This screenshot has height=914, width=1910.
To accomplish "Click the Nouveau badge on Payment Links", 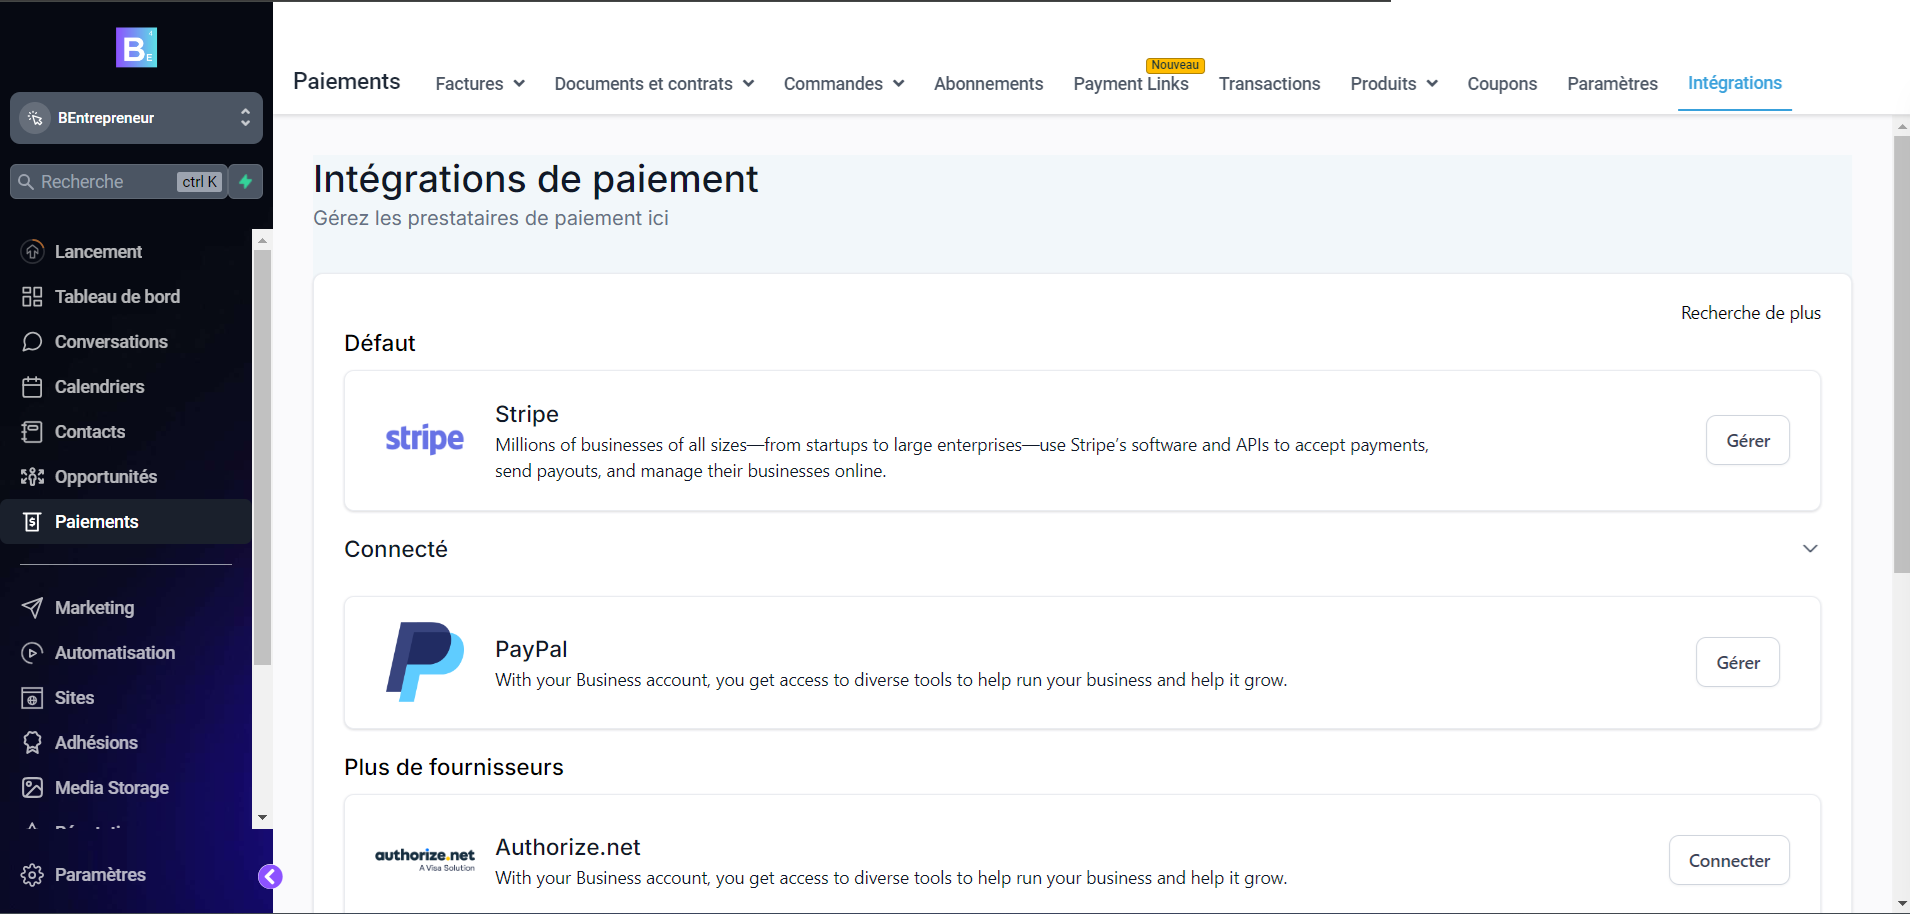I will [1175, 65].
